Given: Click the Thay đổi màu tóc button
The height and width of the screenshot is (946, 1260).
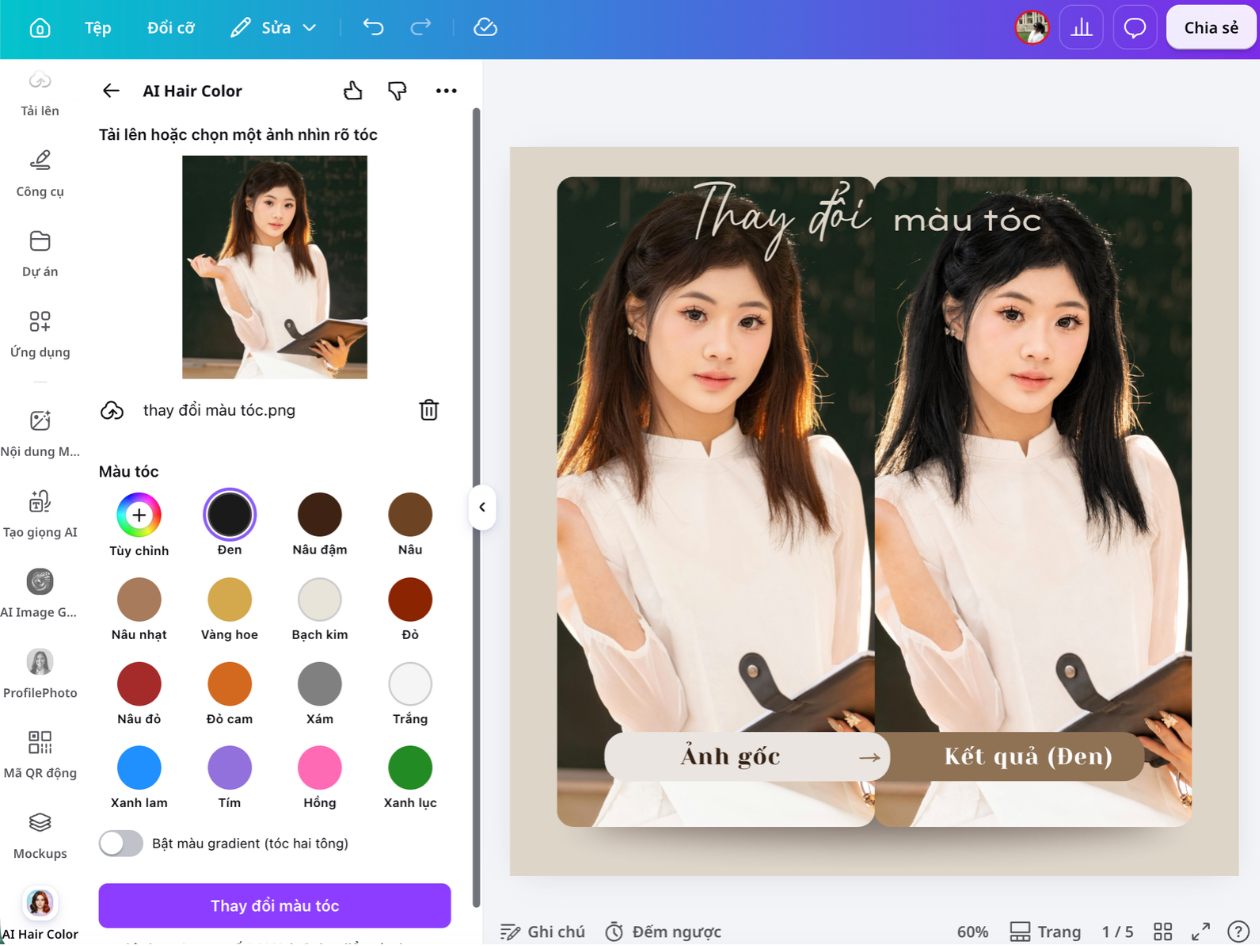Looking at the screenshot, I should 275,906.
